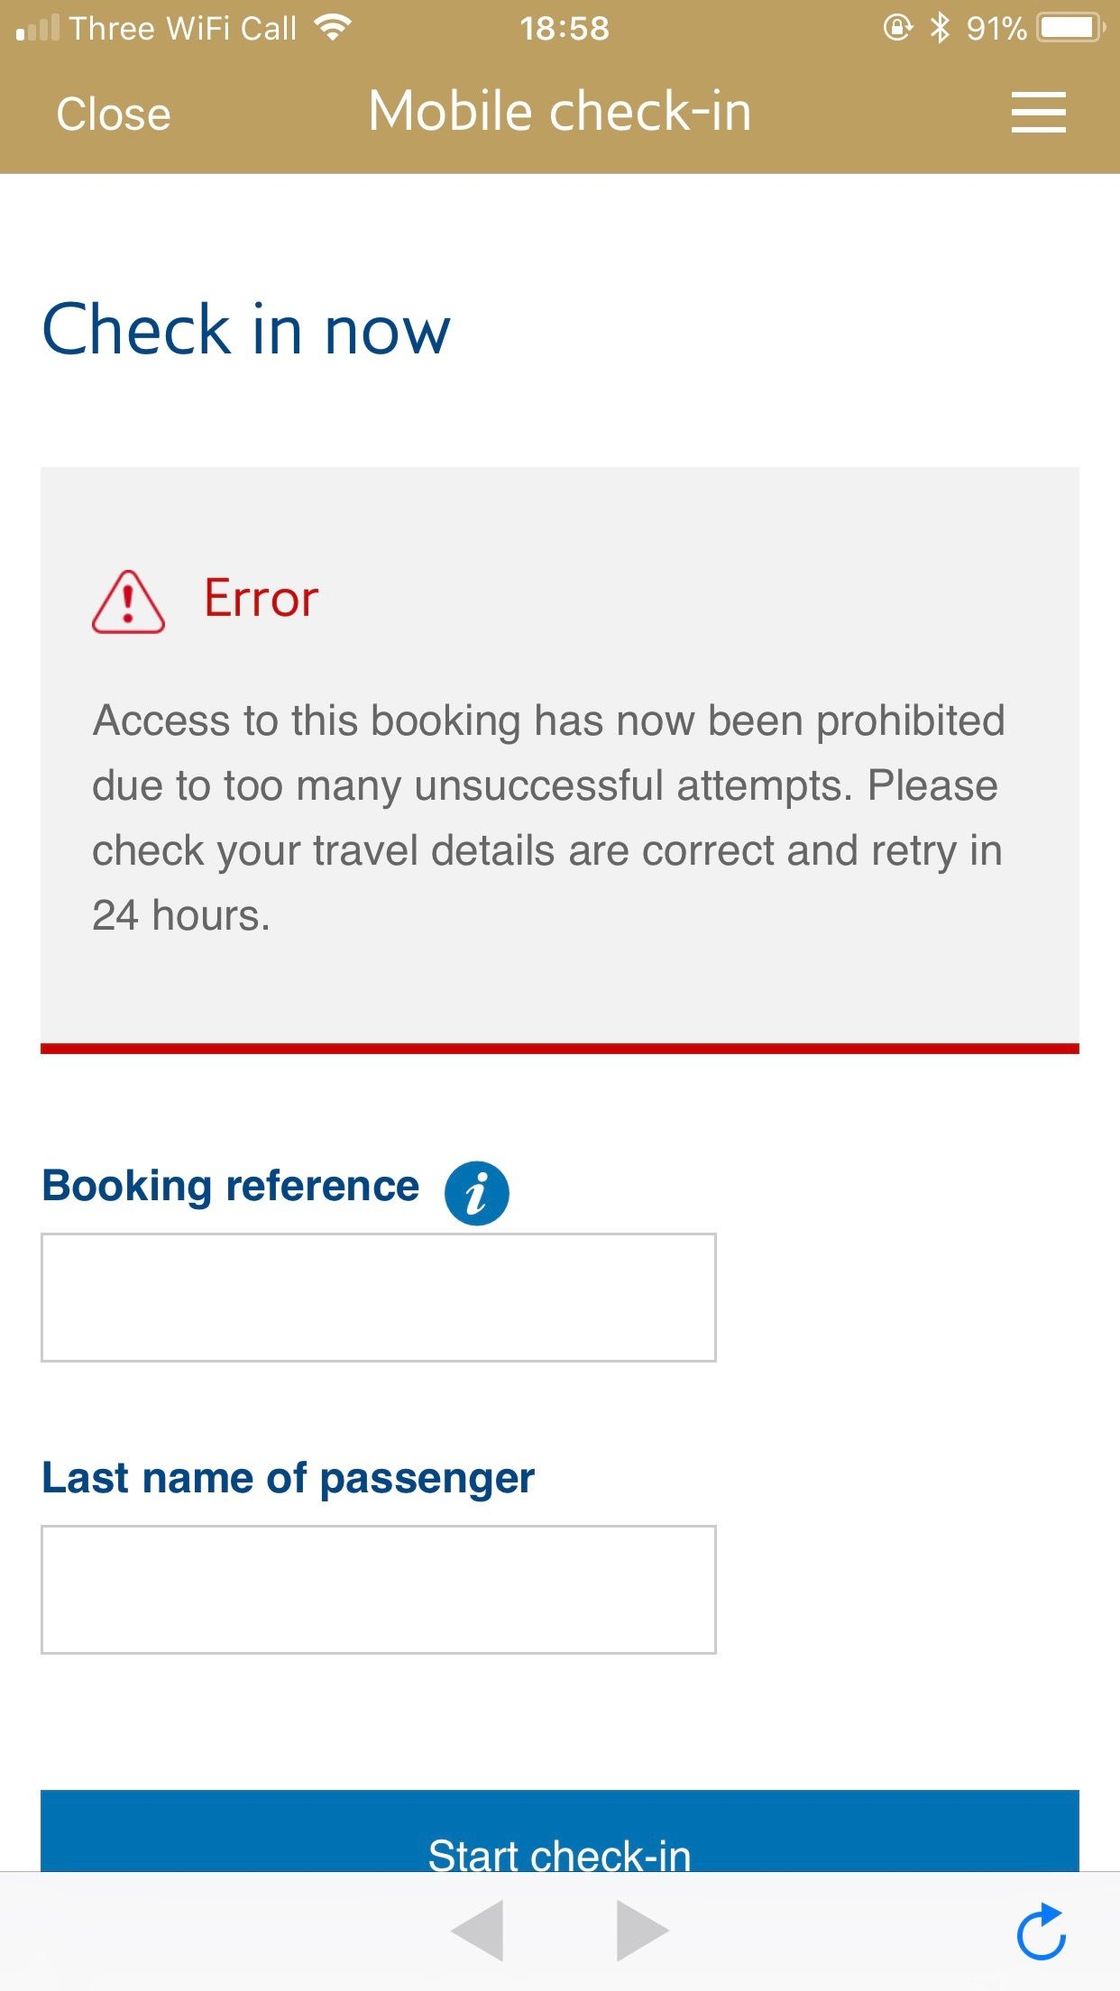Screen dimensions: 1120x1991
Task: Tap the Check in now heading
Action: tap(246, 329)
